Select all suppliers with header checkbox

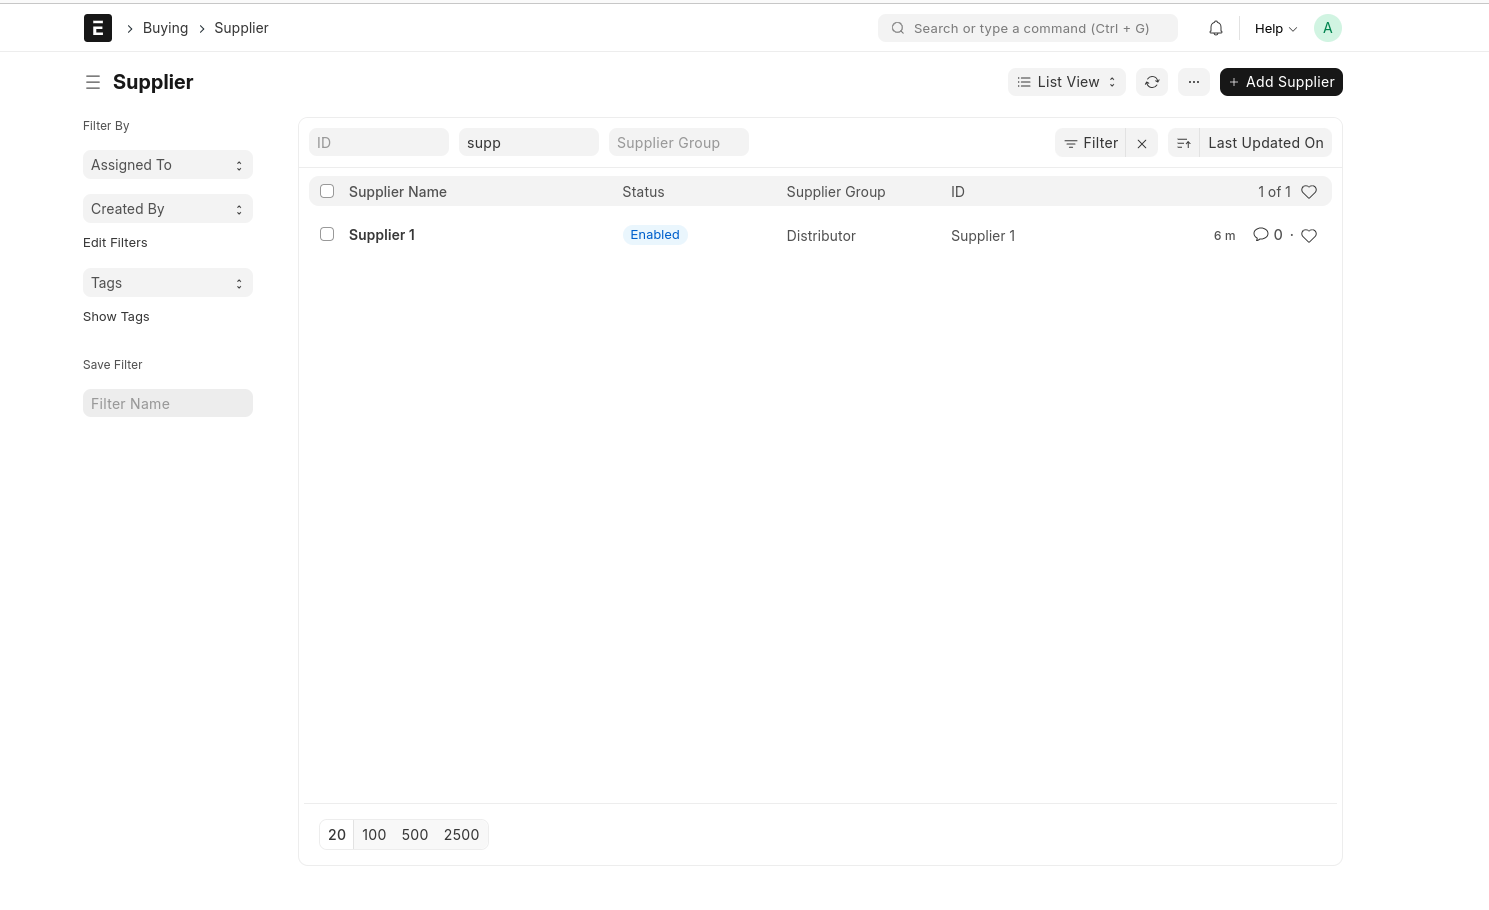point(327,191)
